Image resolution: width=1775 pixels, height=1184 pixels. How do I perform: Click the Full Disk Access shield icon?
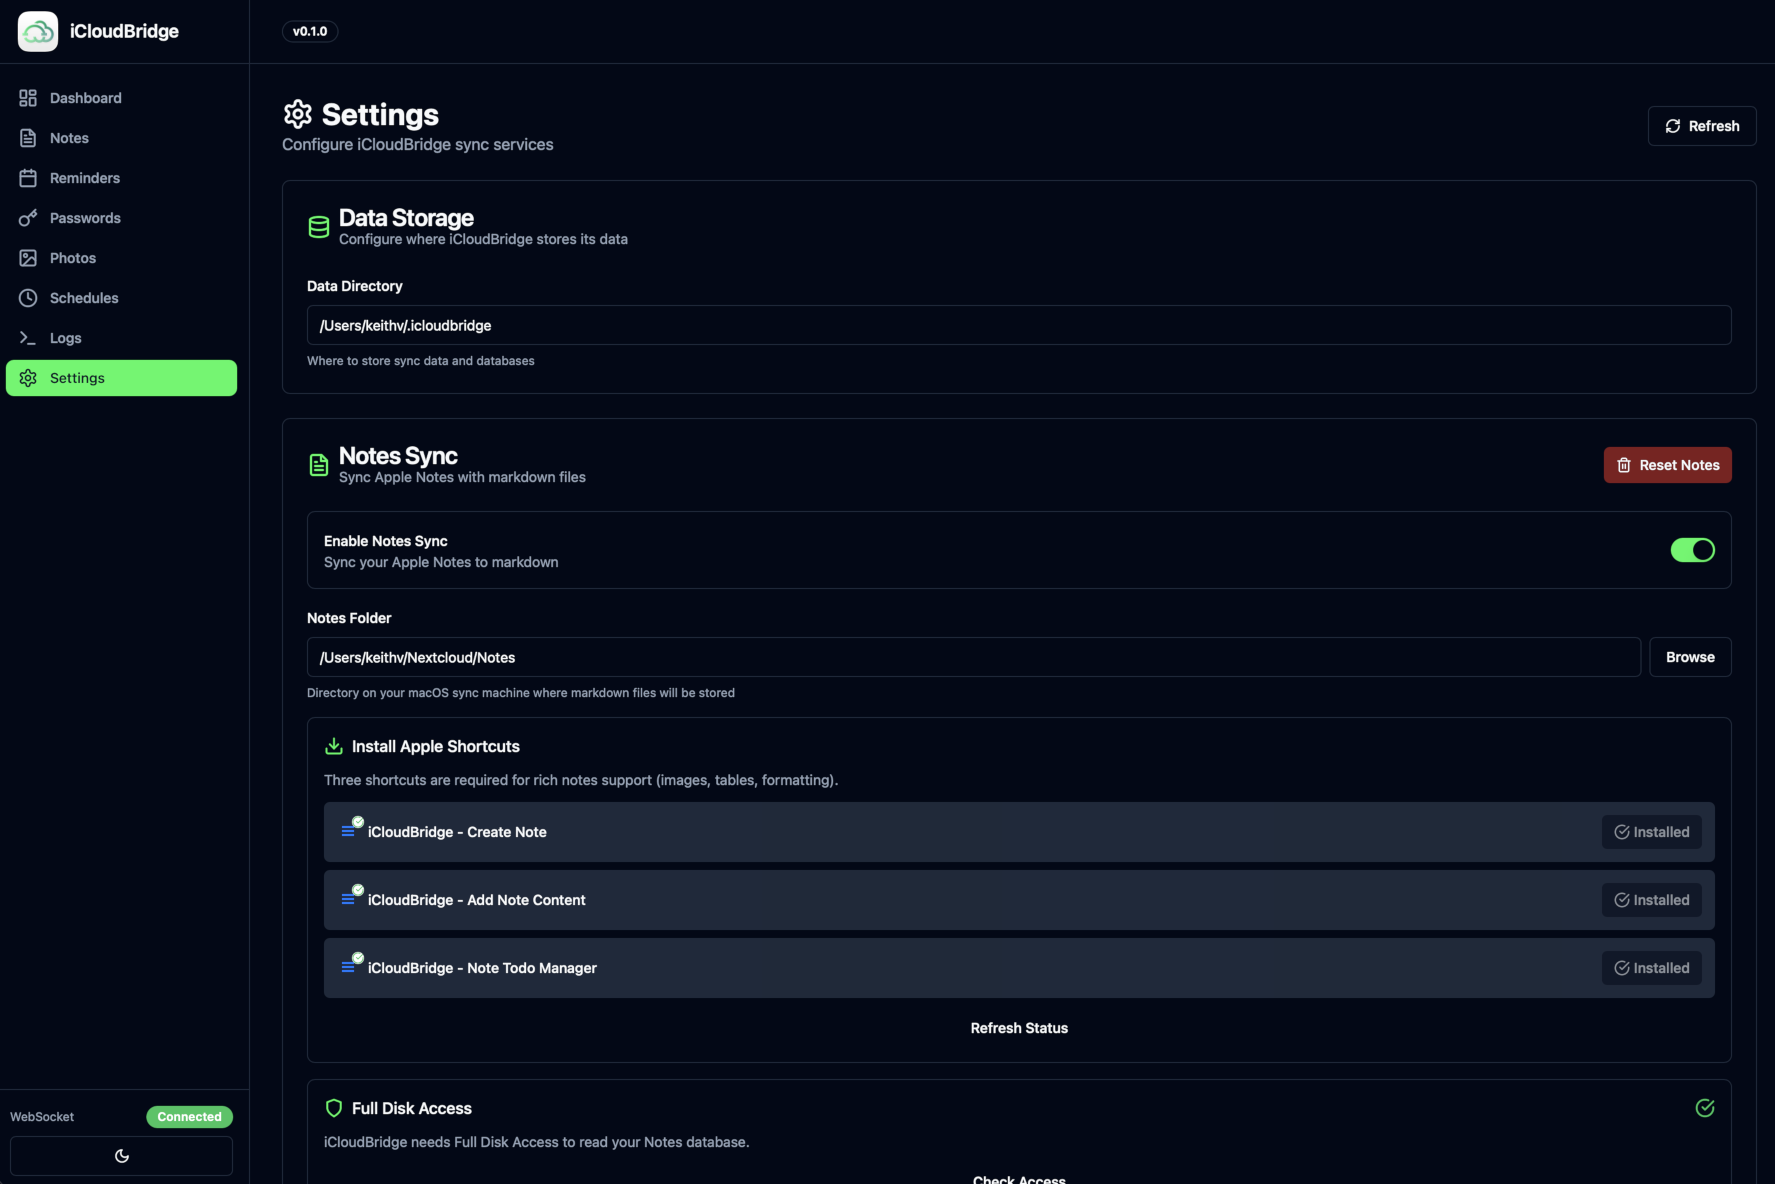333,1108
